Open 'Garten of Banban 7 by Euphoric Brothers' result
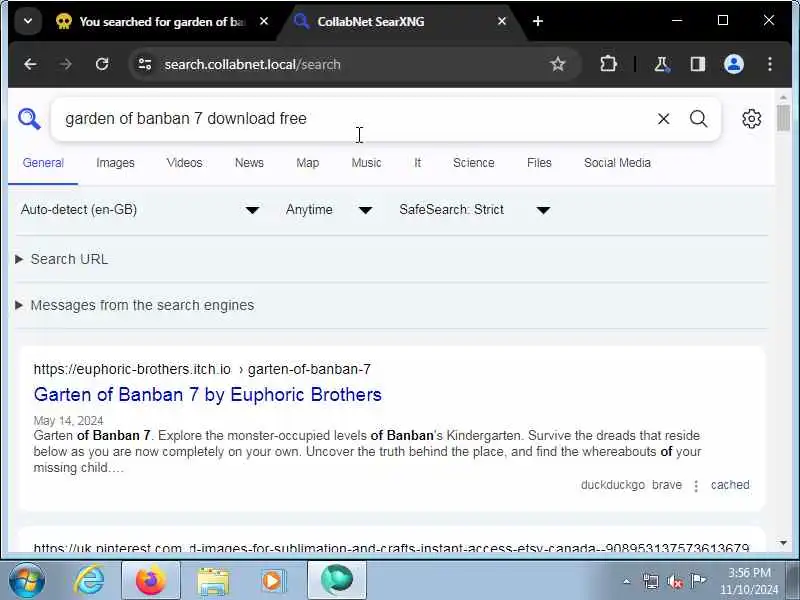 click(x=208, y=394)
